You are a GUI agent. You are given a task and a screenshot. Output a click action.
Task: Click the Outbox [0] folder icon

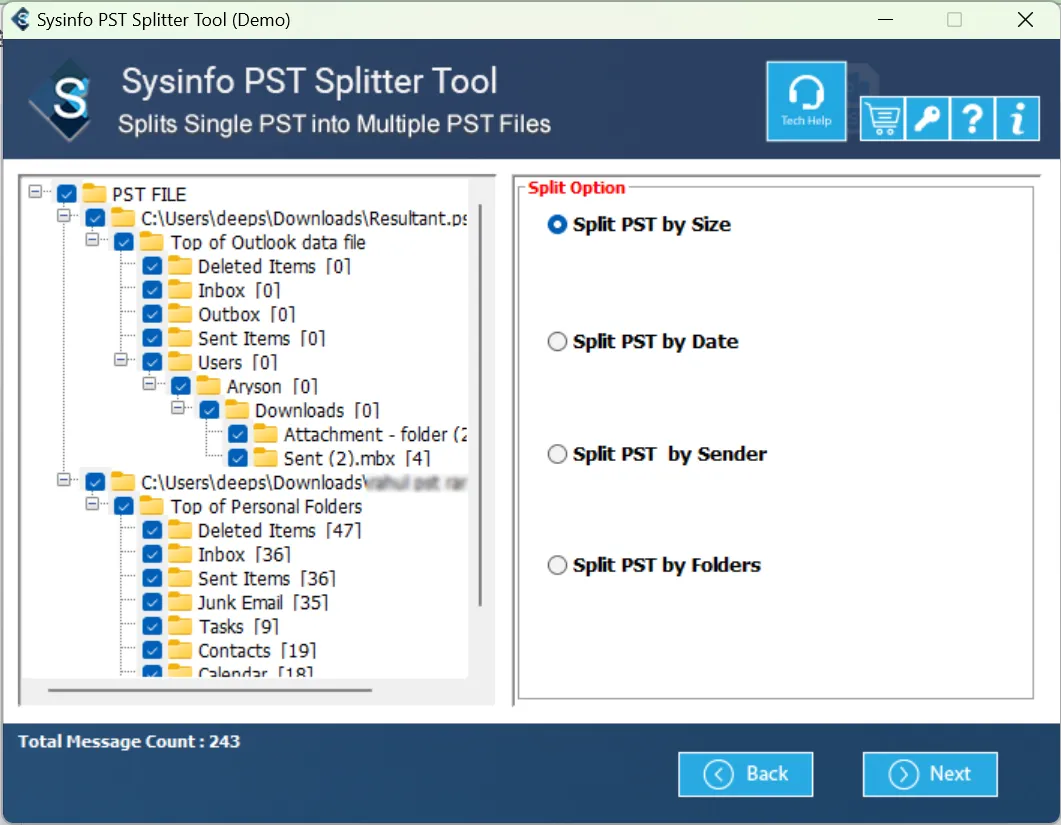(x=180, y=314)
